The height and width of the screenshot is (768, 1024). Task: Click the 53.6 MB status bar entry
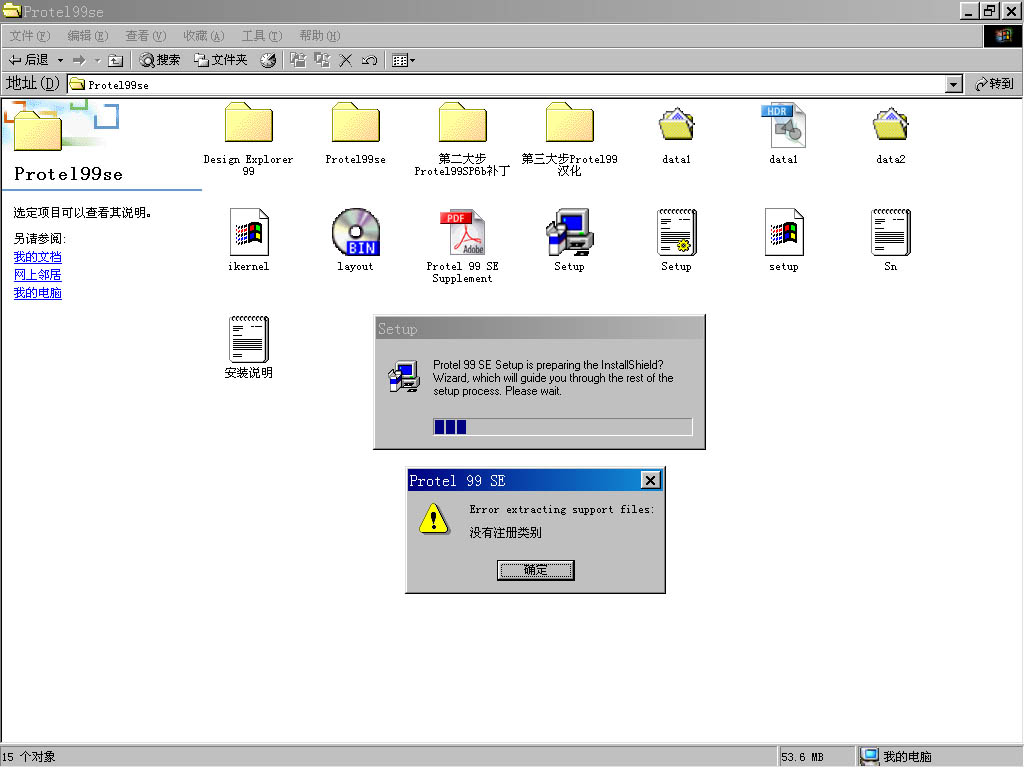point(802,757)
